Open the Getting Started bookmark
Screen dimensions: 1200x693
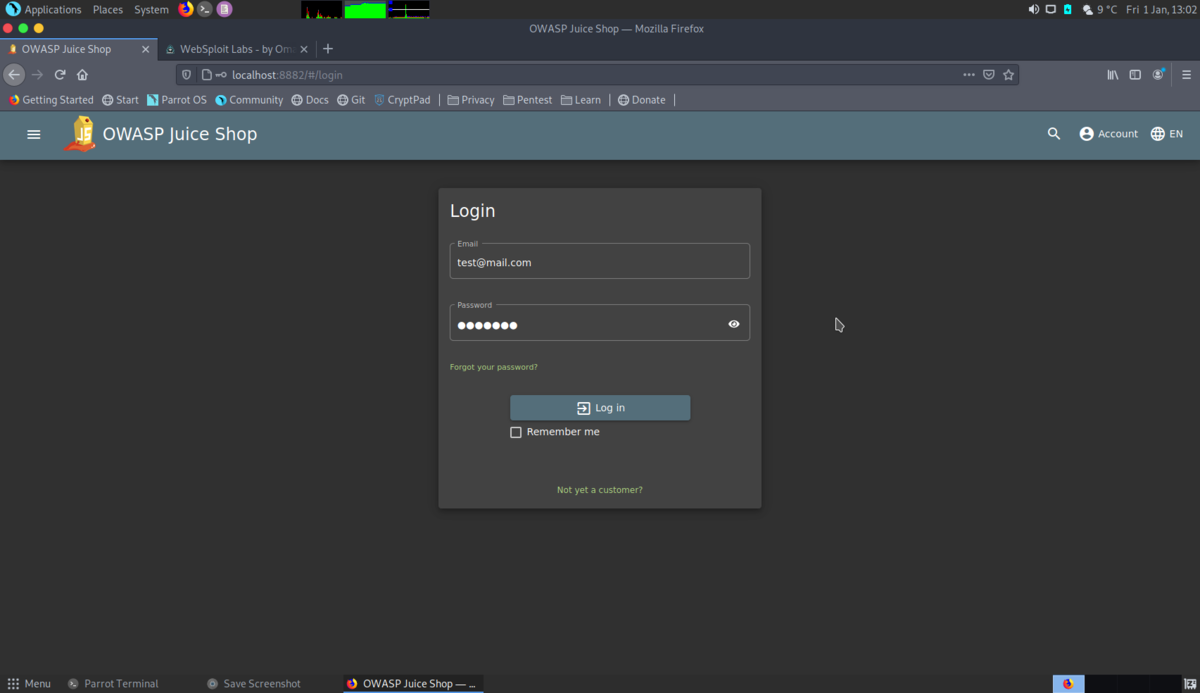pyautogui.click(x=51, y=100)
